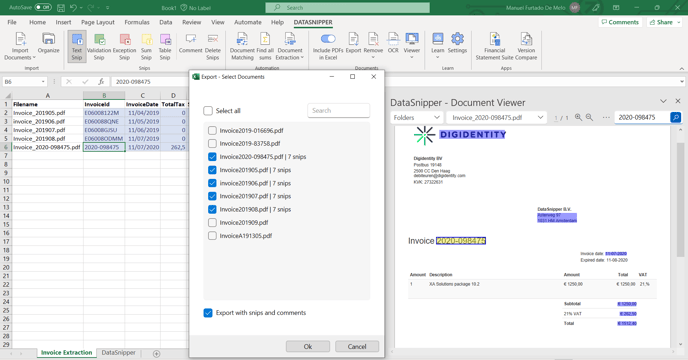
Task: Select the Invoice Extraction sheet tab
Action: point(67,353)
